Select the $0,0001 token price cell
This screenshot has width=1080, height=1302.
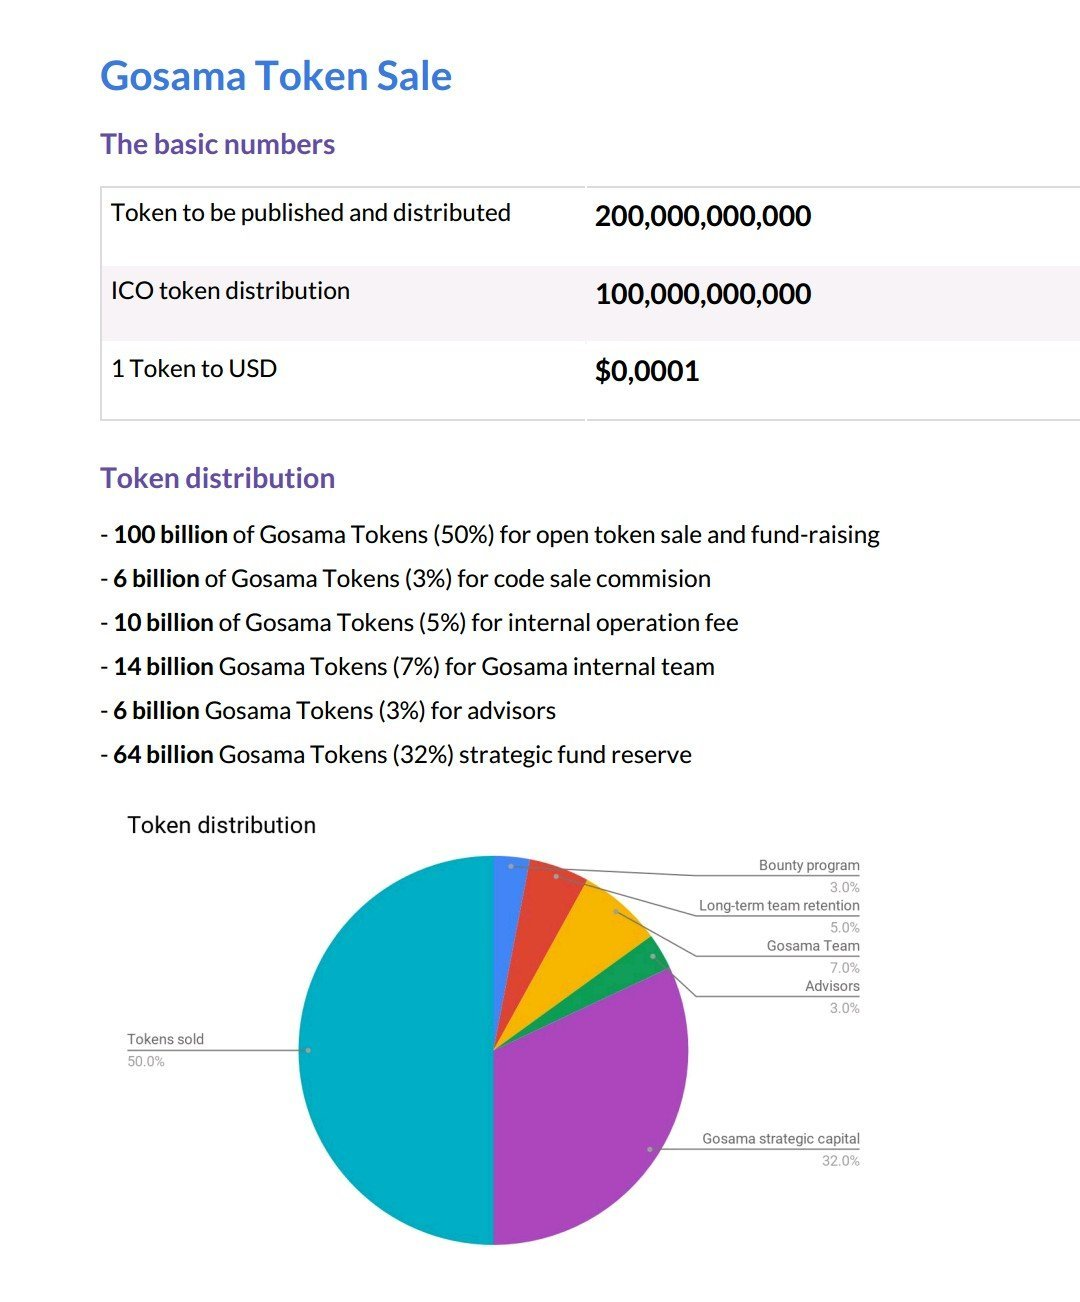point(647,371)
